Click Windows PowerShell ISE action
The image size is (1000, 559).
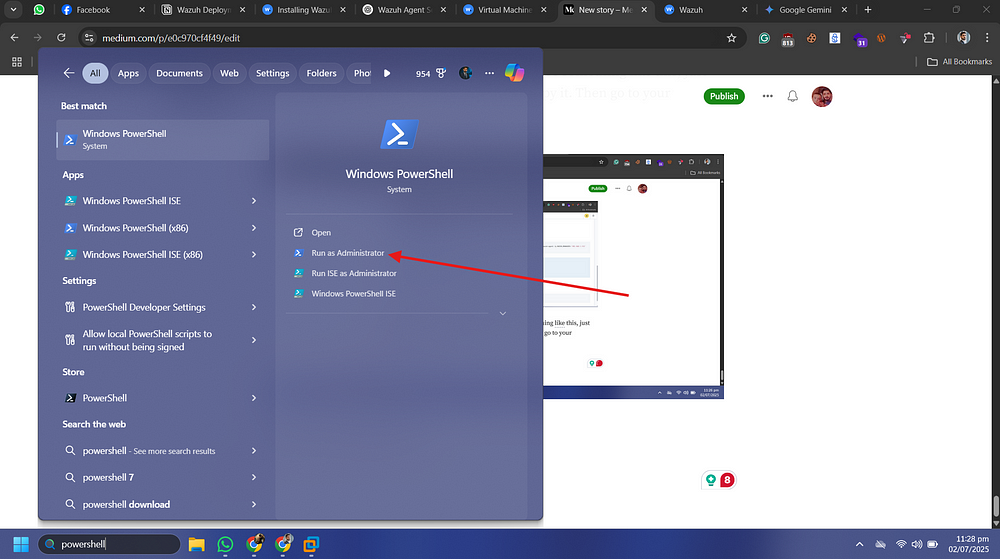coord(353,294)
